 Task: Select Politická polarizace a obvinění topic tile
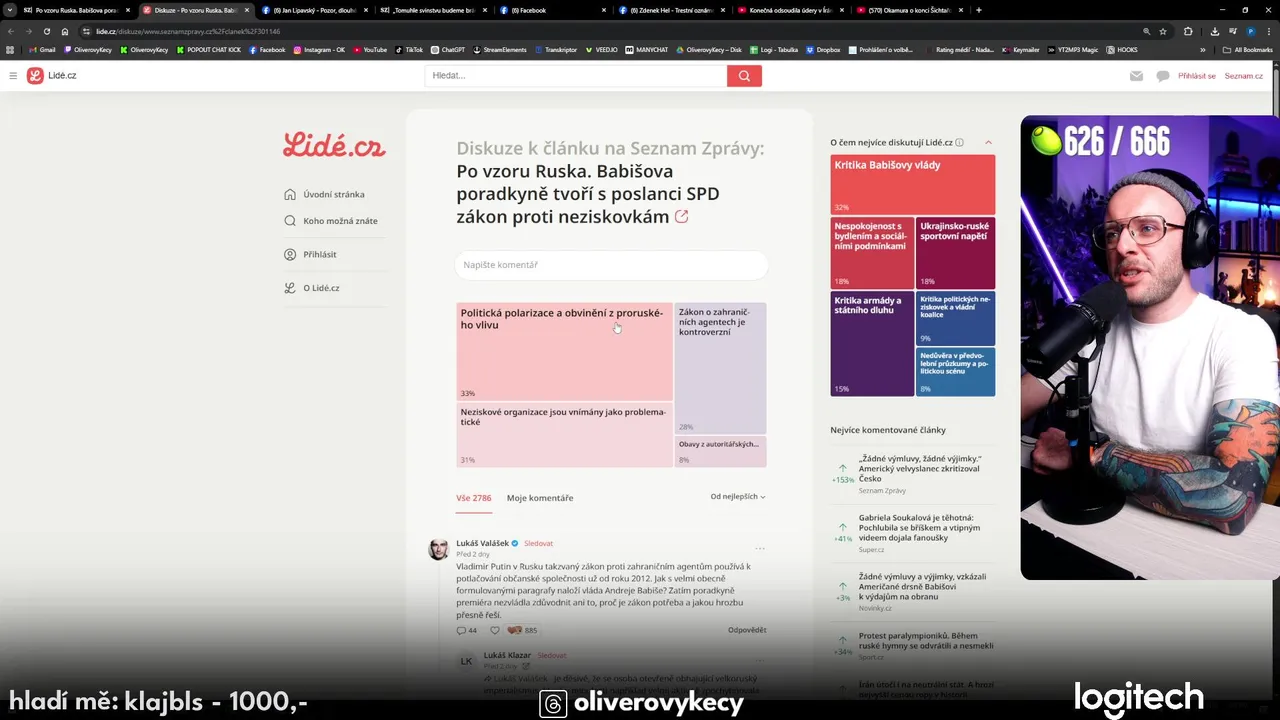coord(565,352)
